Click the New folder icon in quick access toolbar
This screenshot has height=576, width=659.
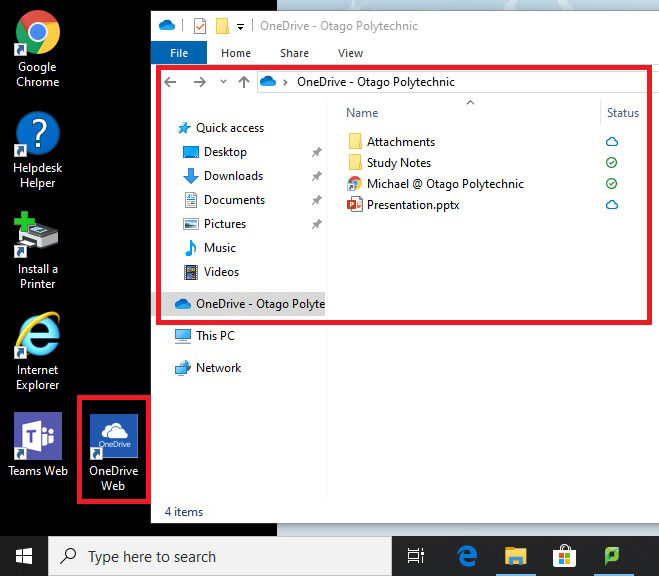(222, 26)
